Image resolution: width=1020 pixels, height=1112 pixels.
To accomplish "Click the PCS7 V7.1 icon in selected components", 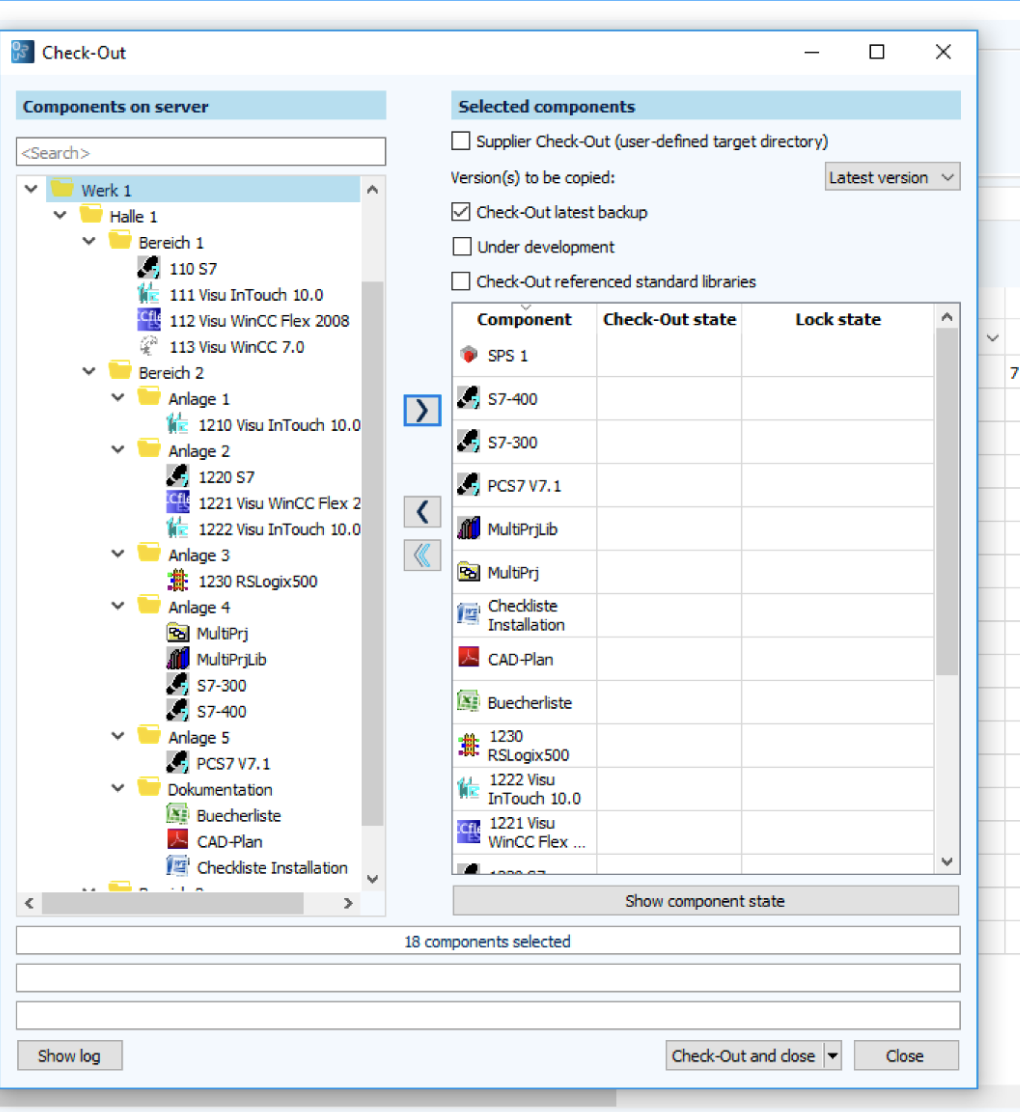I will pos(468,485).
